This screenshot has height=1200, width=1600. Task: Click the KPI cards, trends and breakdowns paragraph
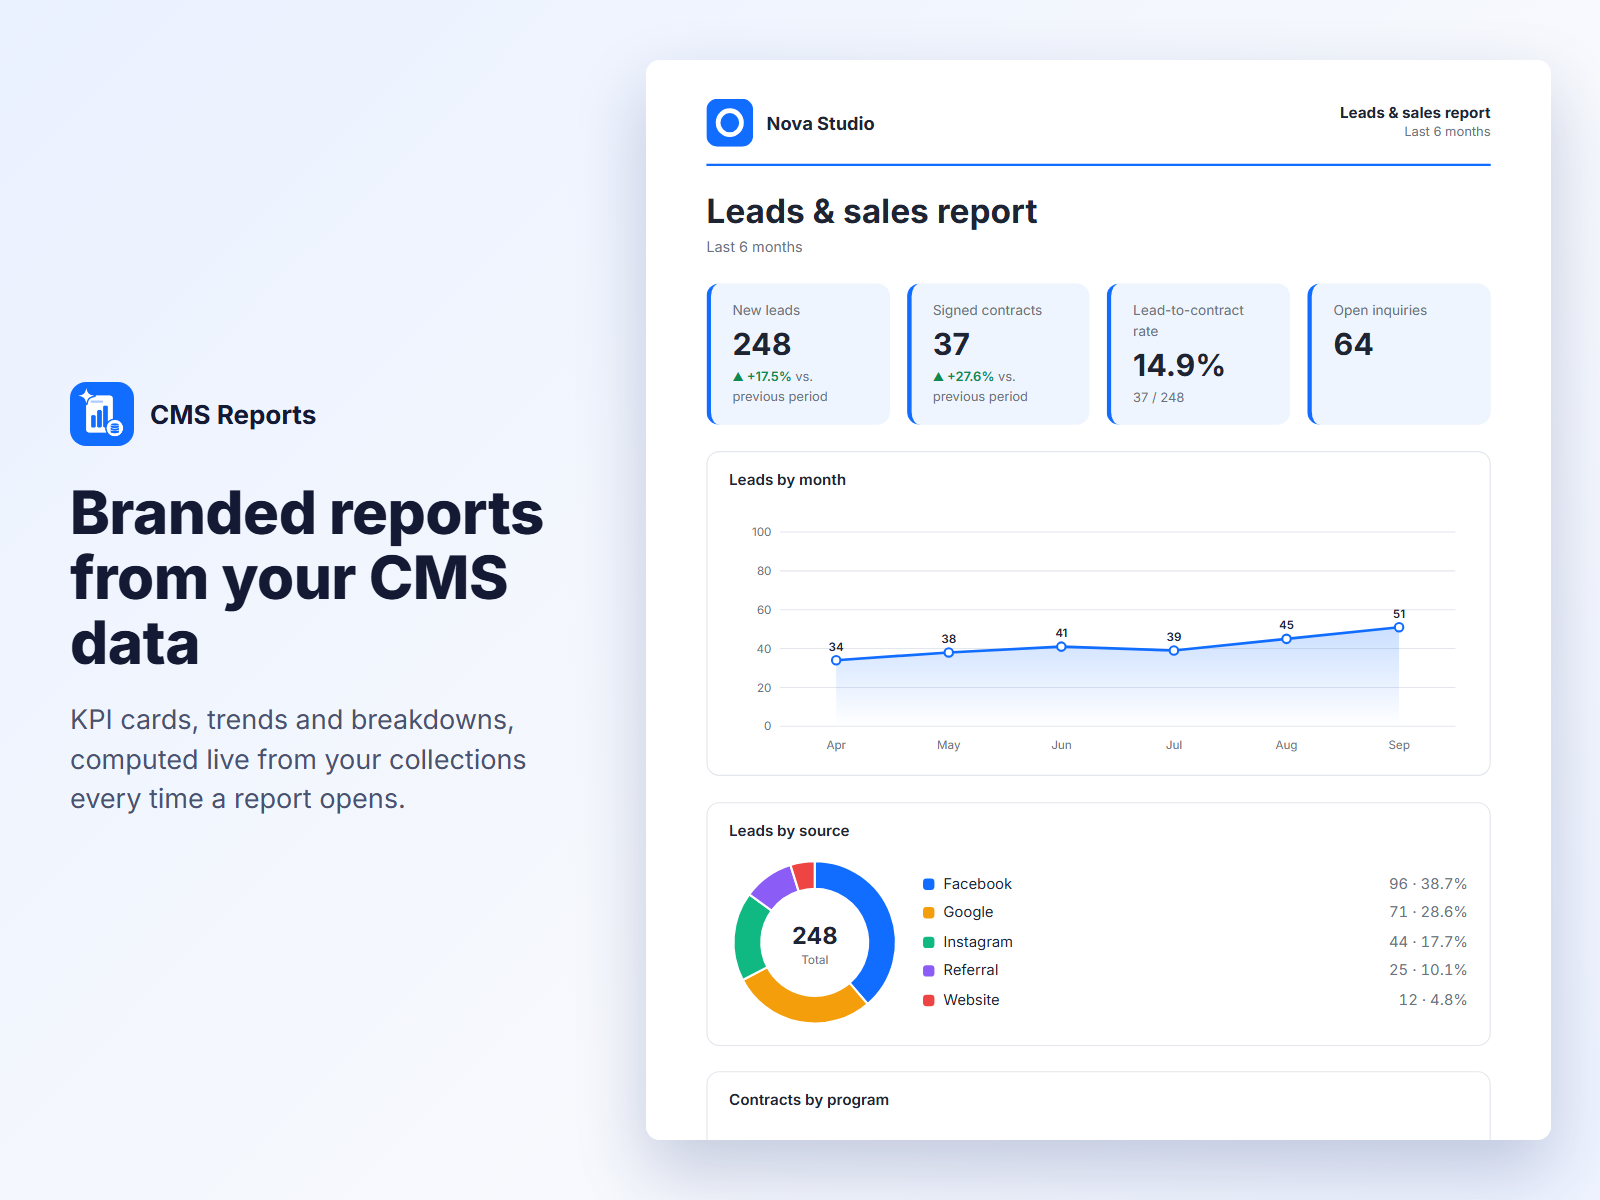298,760
